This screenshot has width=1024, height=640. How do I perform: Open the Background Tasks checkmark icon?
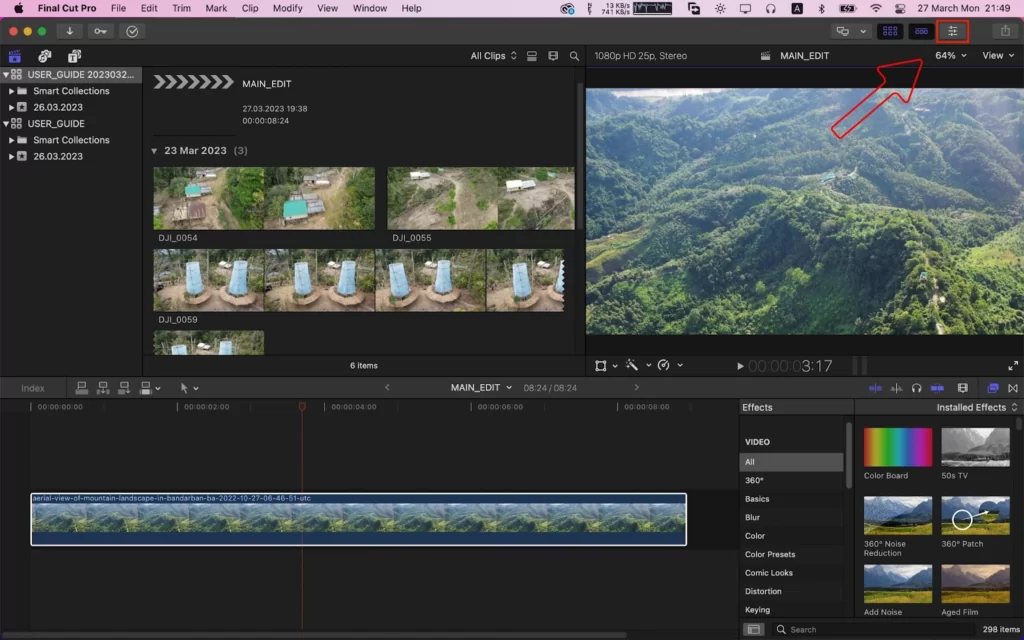pyautogui.click(x=132, y=31)
